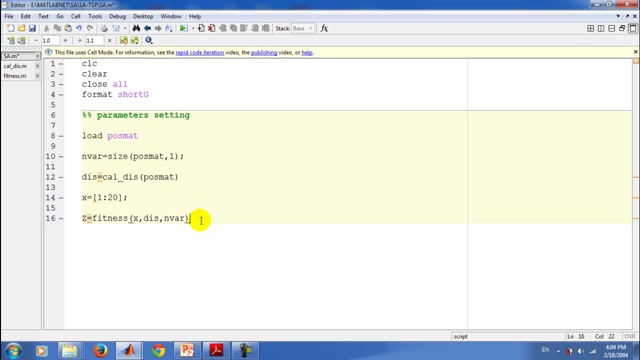This screenshot has height=360, width=640.
Task: Close the cal_dis.m document
Action: pos(38,66)
